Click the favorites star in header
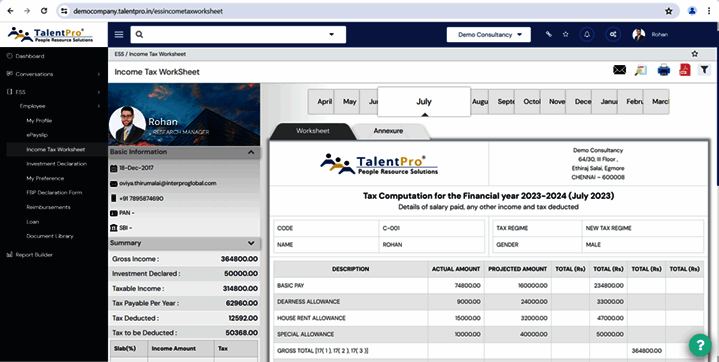The width and height of the screenshot is (719, 362). (566, 34)
